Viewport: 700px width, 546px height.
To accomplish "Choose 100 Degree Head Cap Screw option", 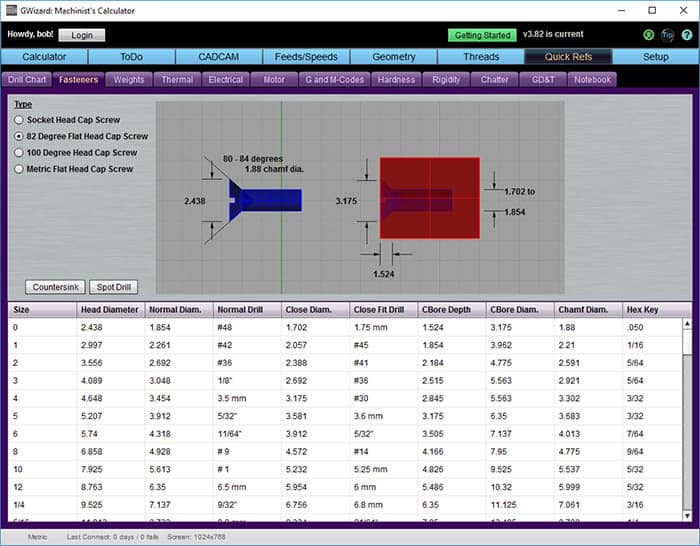I will point(19,153).
